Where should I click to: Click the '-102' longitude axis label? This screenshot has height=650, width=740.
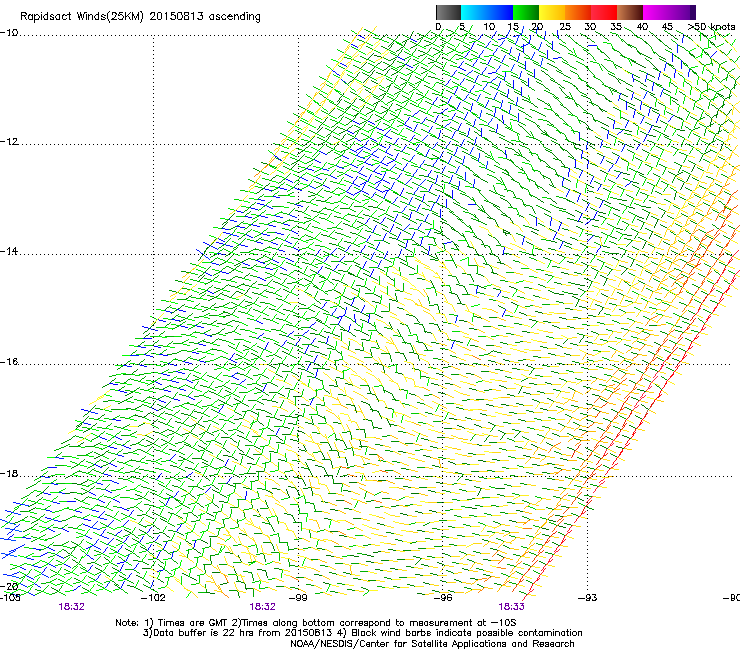[x=153, y=598]
